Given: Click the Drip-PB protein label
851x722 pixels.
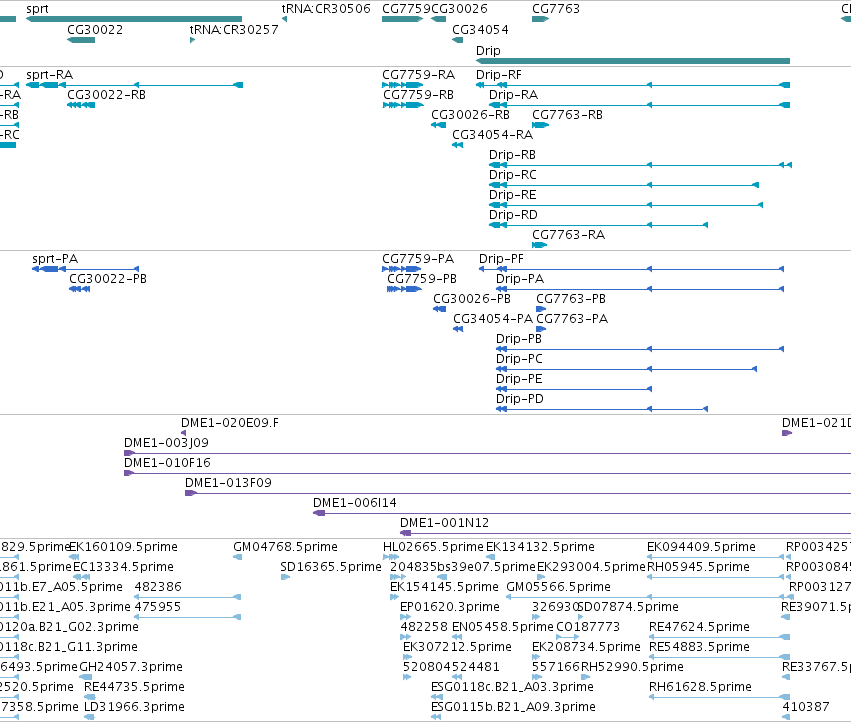Looking at the screenshot, I should (519, 339).
